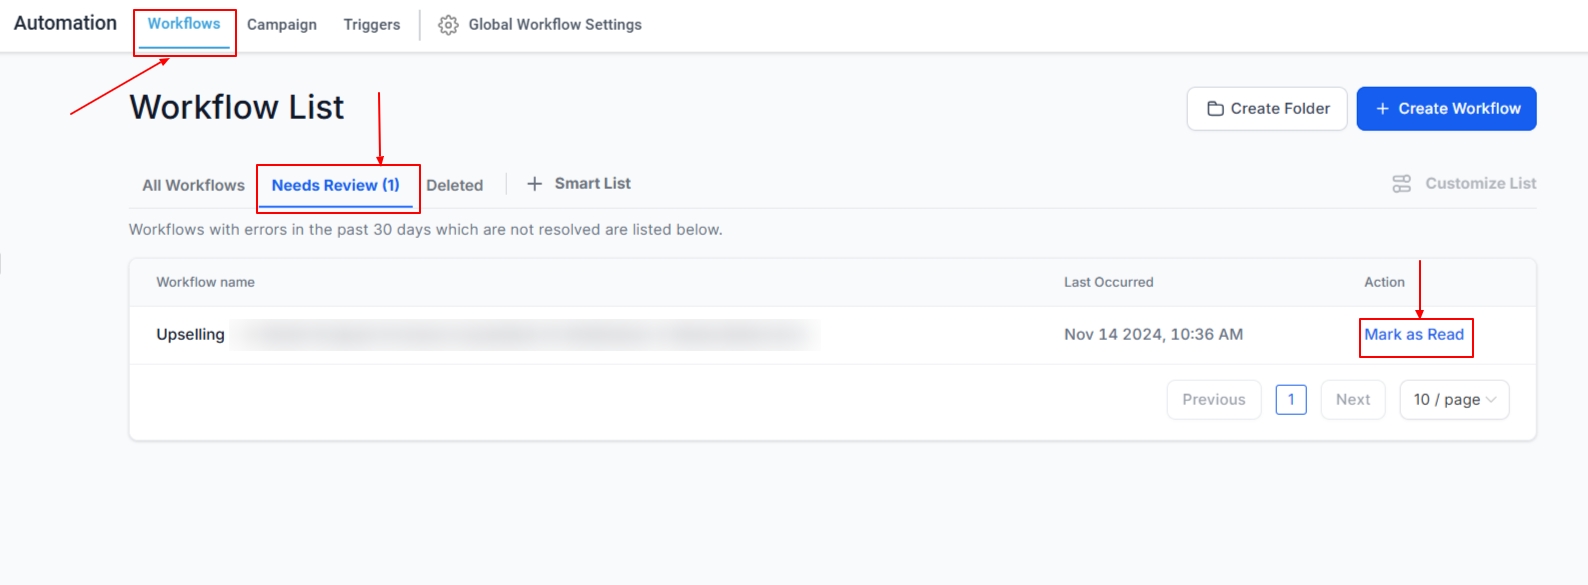This screenshot has height=585, width=1588.
Task: Show the All Workflows list
Action: click(193, 186)
